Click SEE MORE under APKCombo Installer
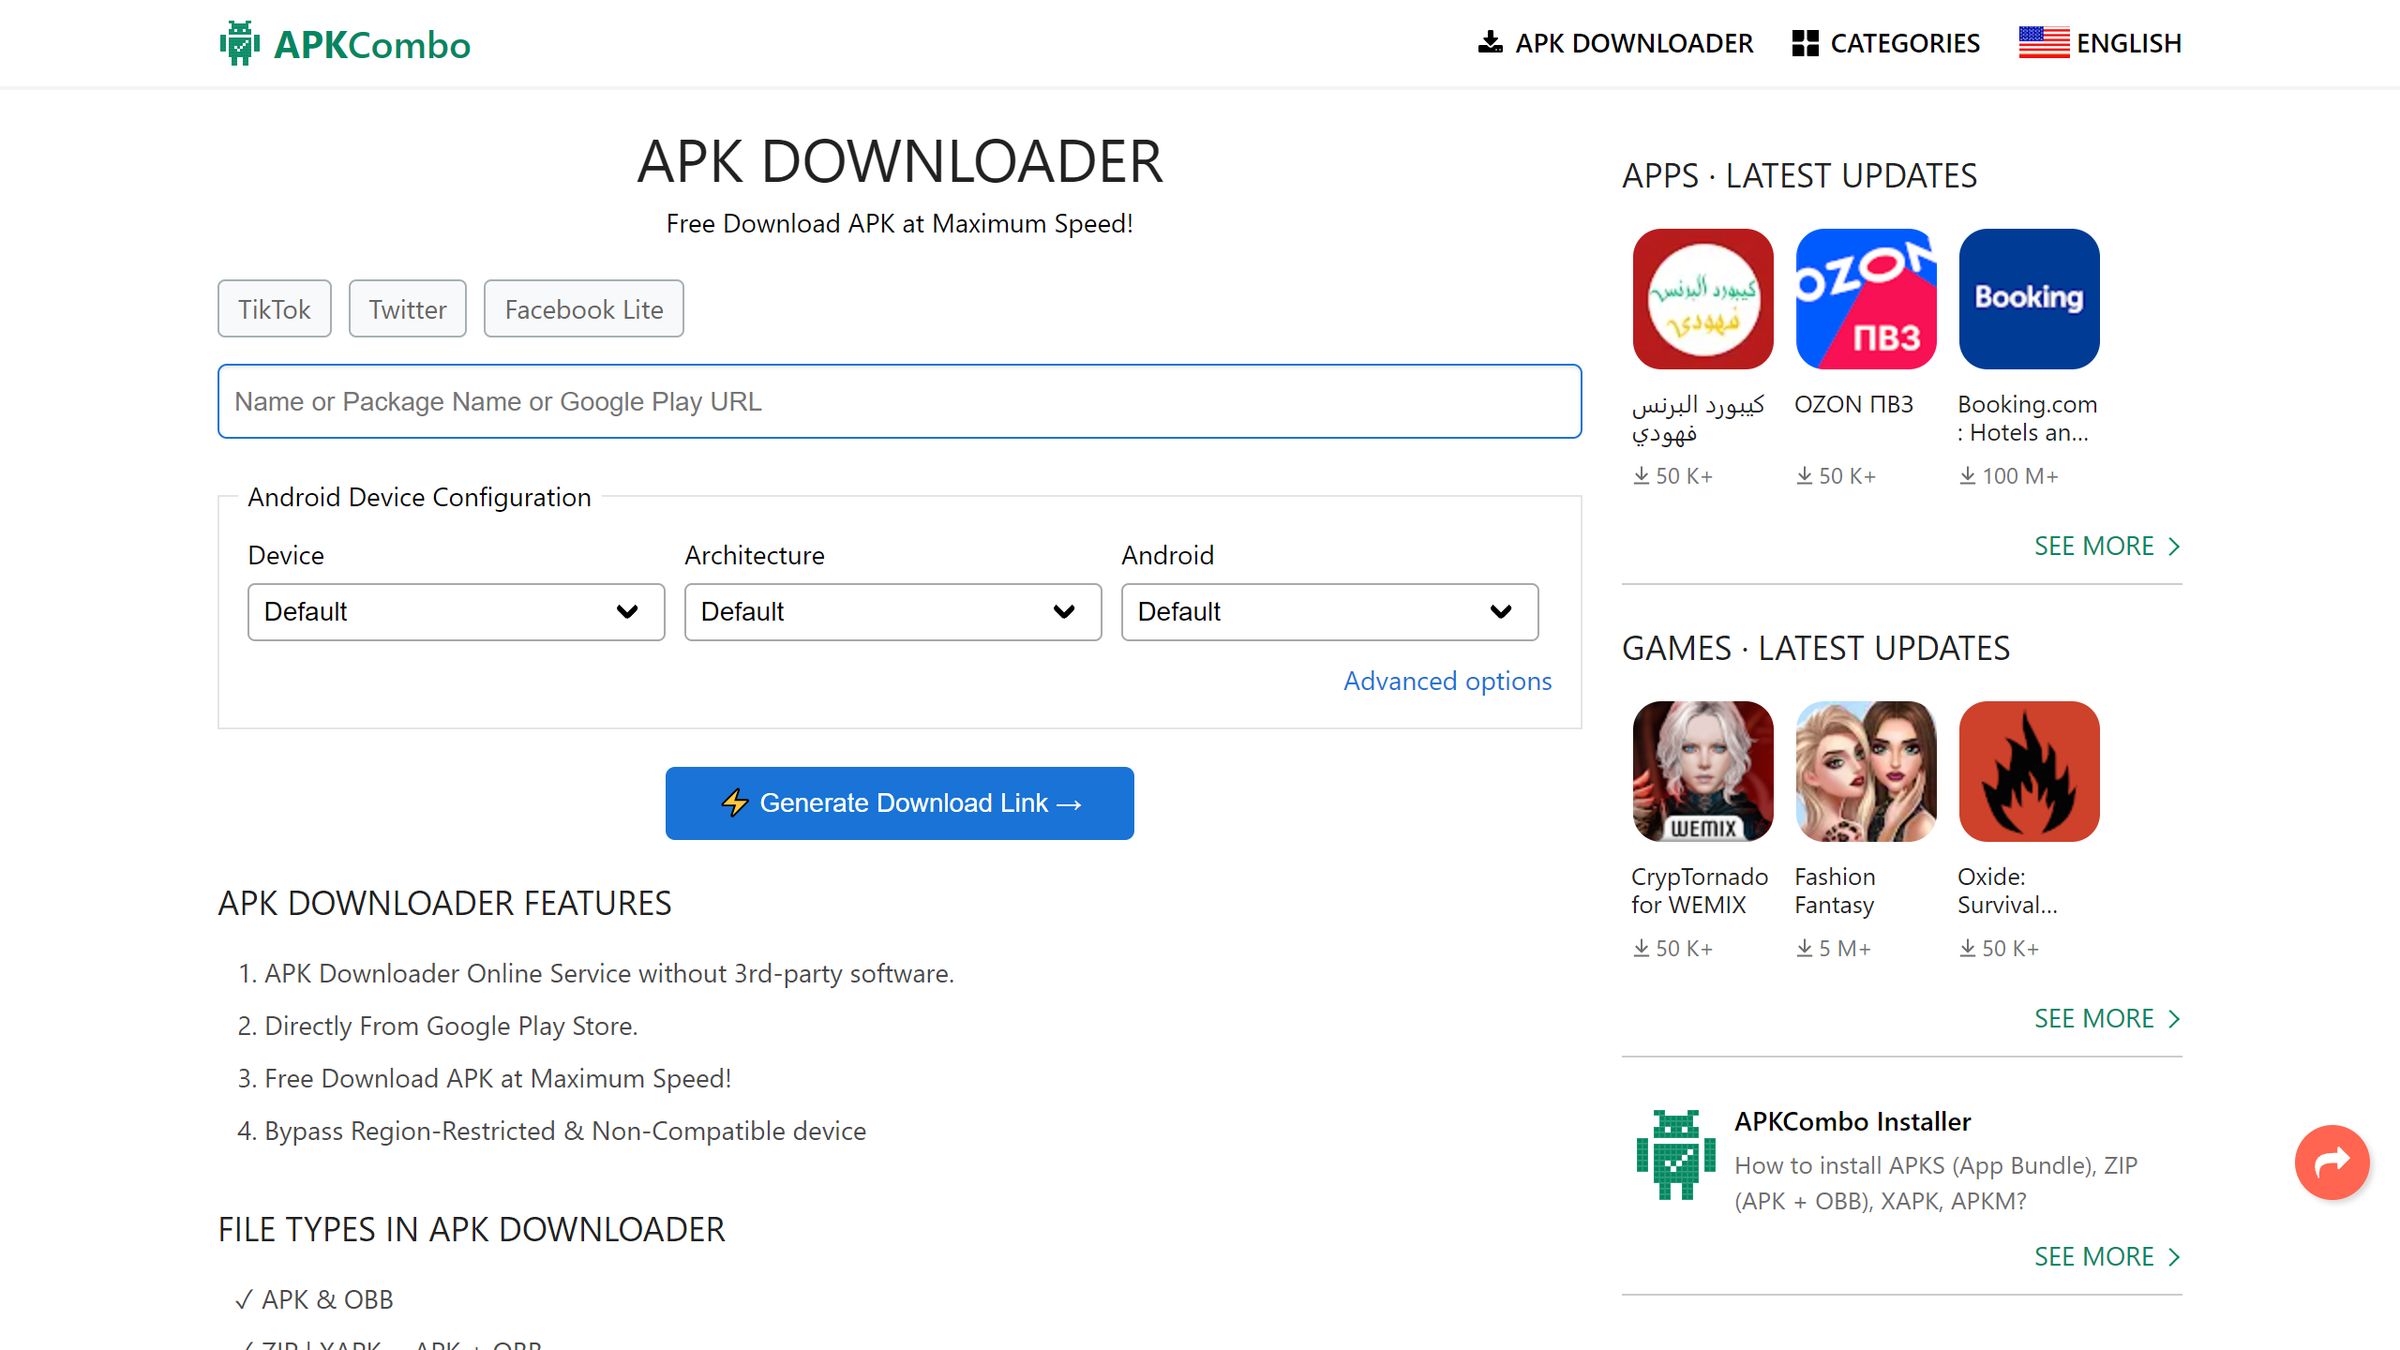The image size is (2400, 1350). tap(2107, 1256)
